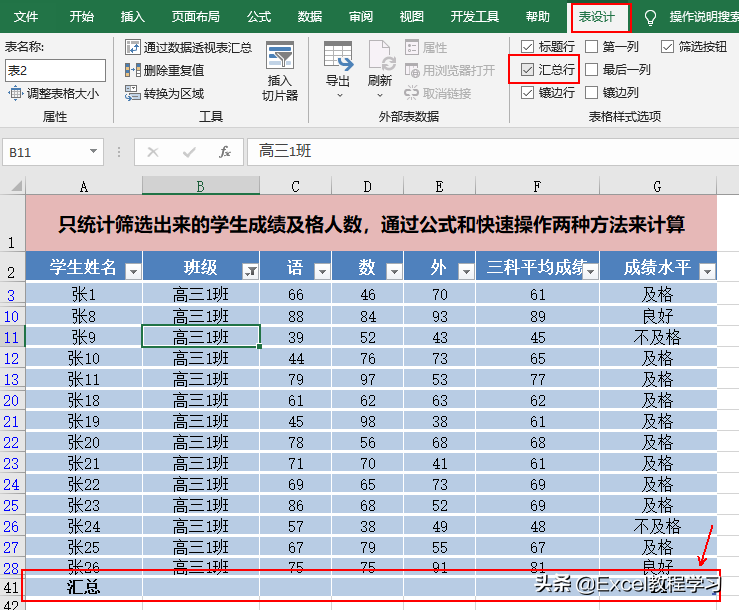Click Summarize with PivotTable (通过数据透视表汇总)
The width and height of the screenshot is (739, 610).
[x=189, y=47]
